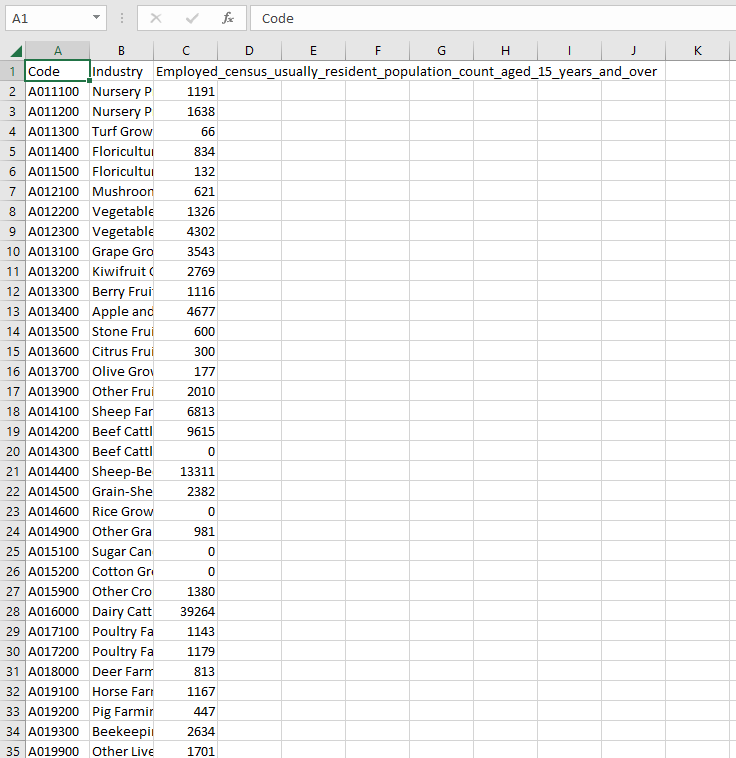Click the Select All corner triangle

click(16, 51)
